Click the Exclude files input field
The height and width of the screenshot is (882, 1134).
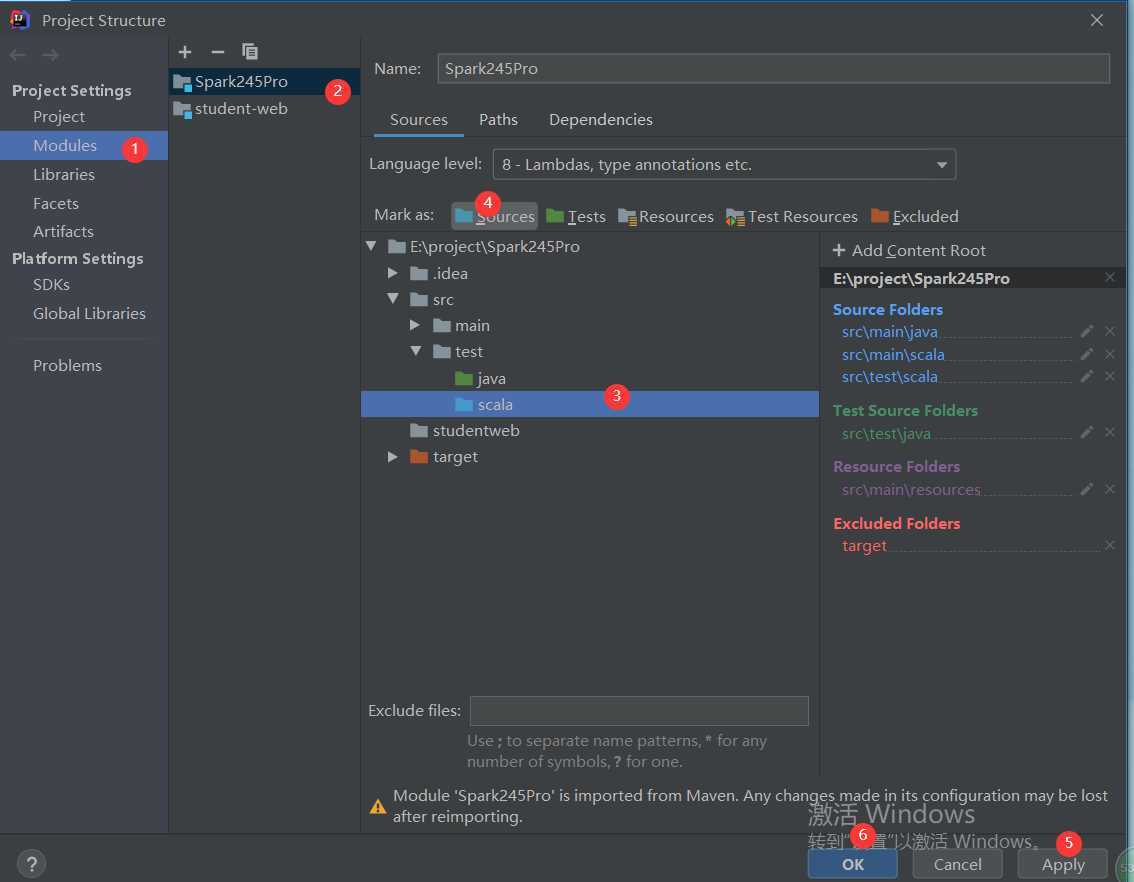click(x=639, y=711)
